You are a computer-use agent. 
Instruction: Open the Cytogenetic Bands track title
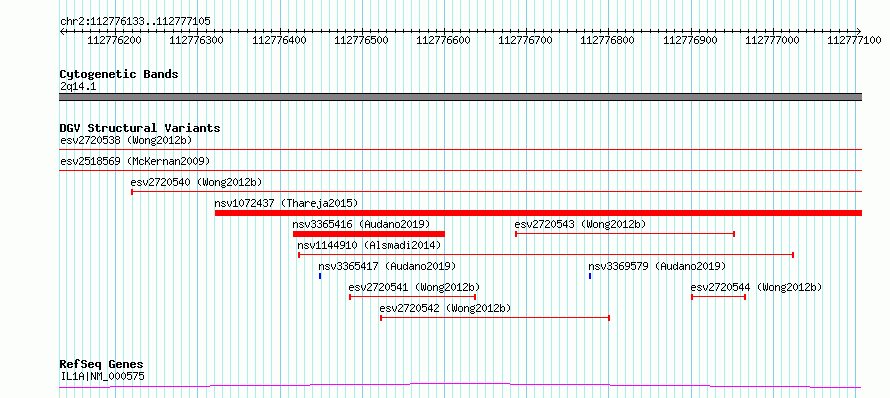point(119,74)
